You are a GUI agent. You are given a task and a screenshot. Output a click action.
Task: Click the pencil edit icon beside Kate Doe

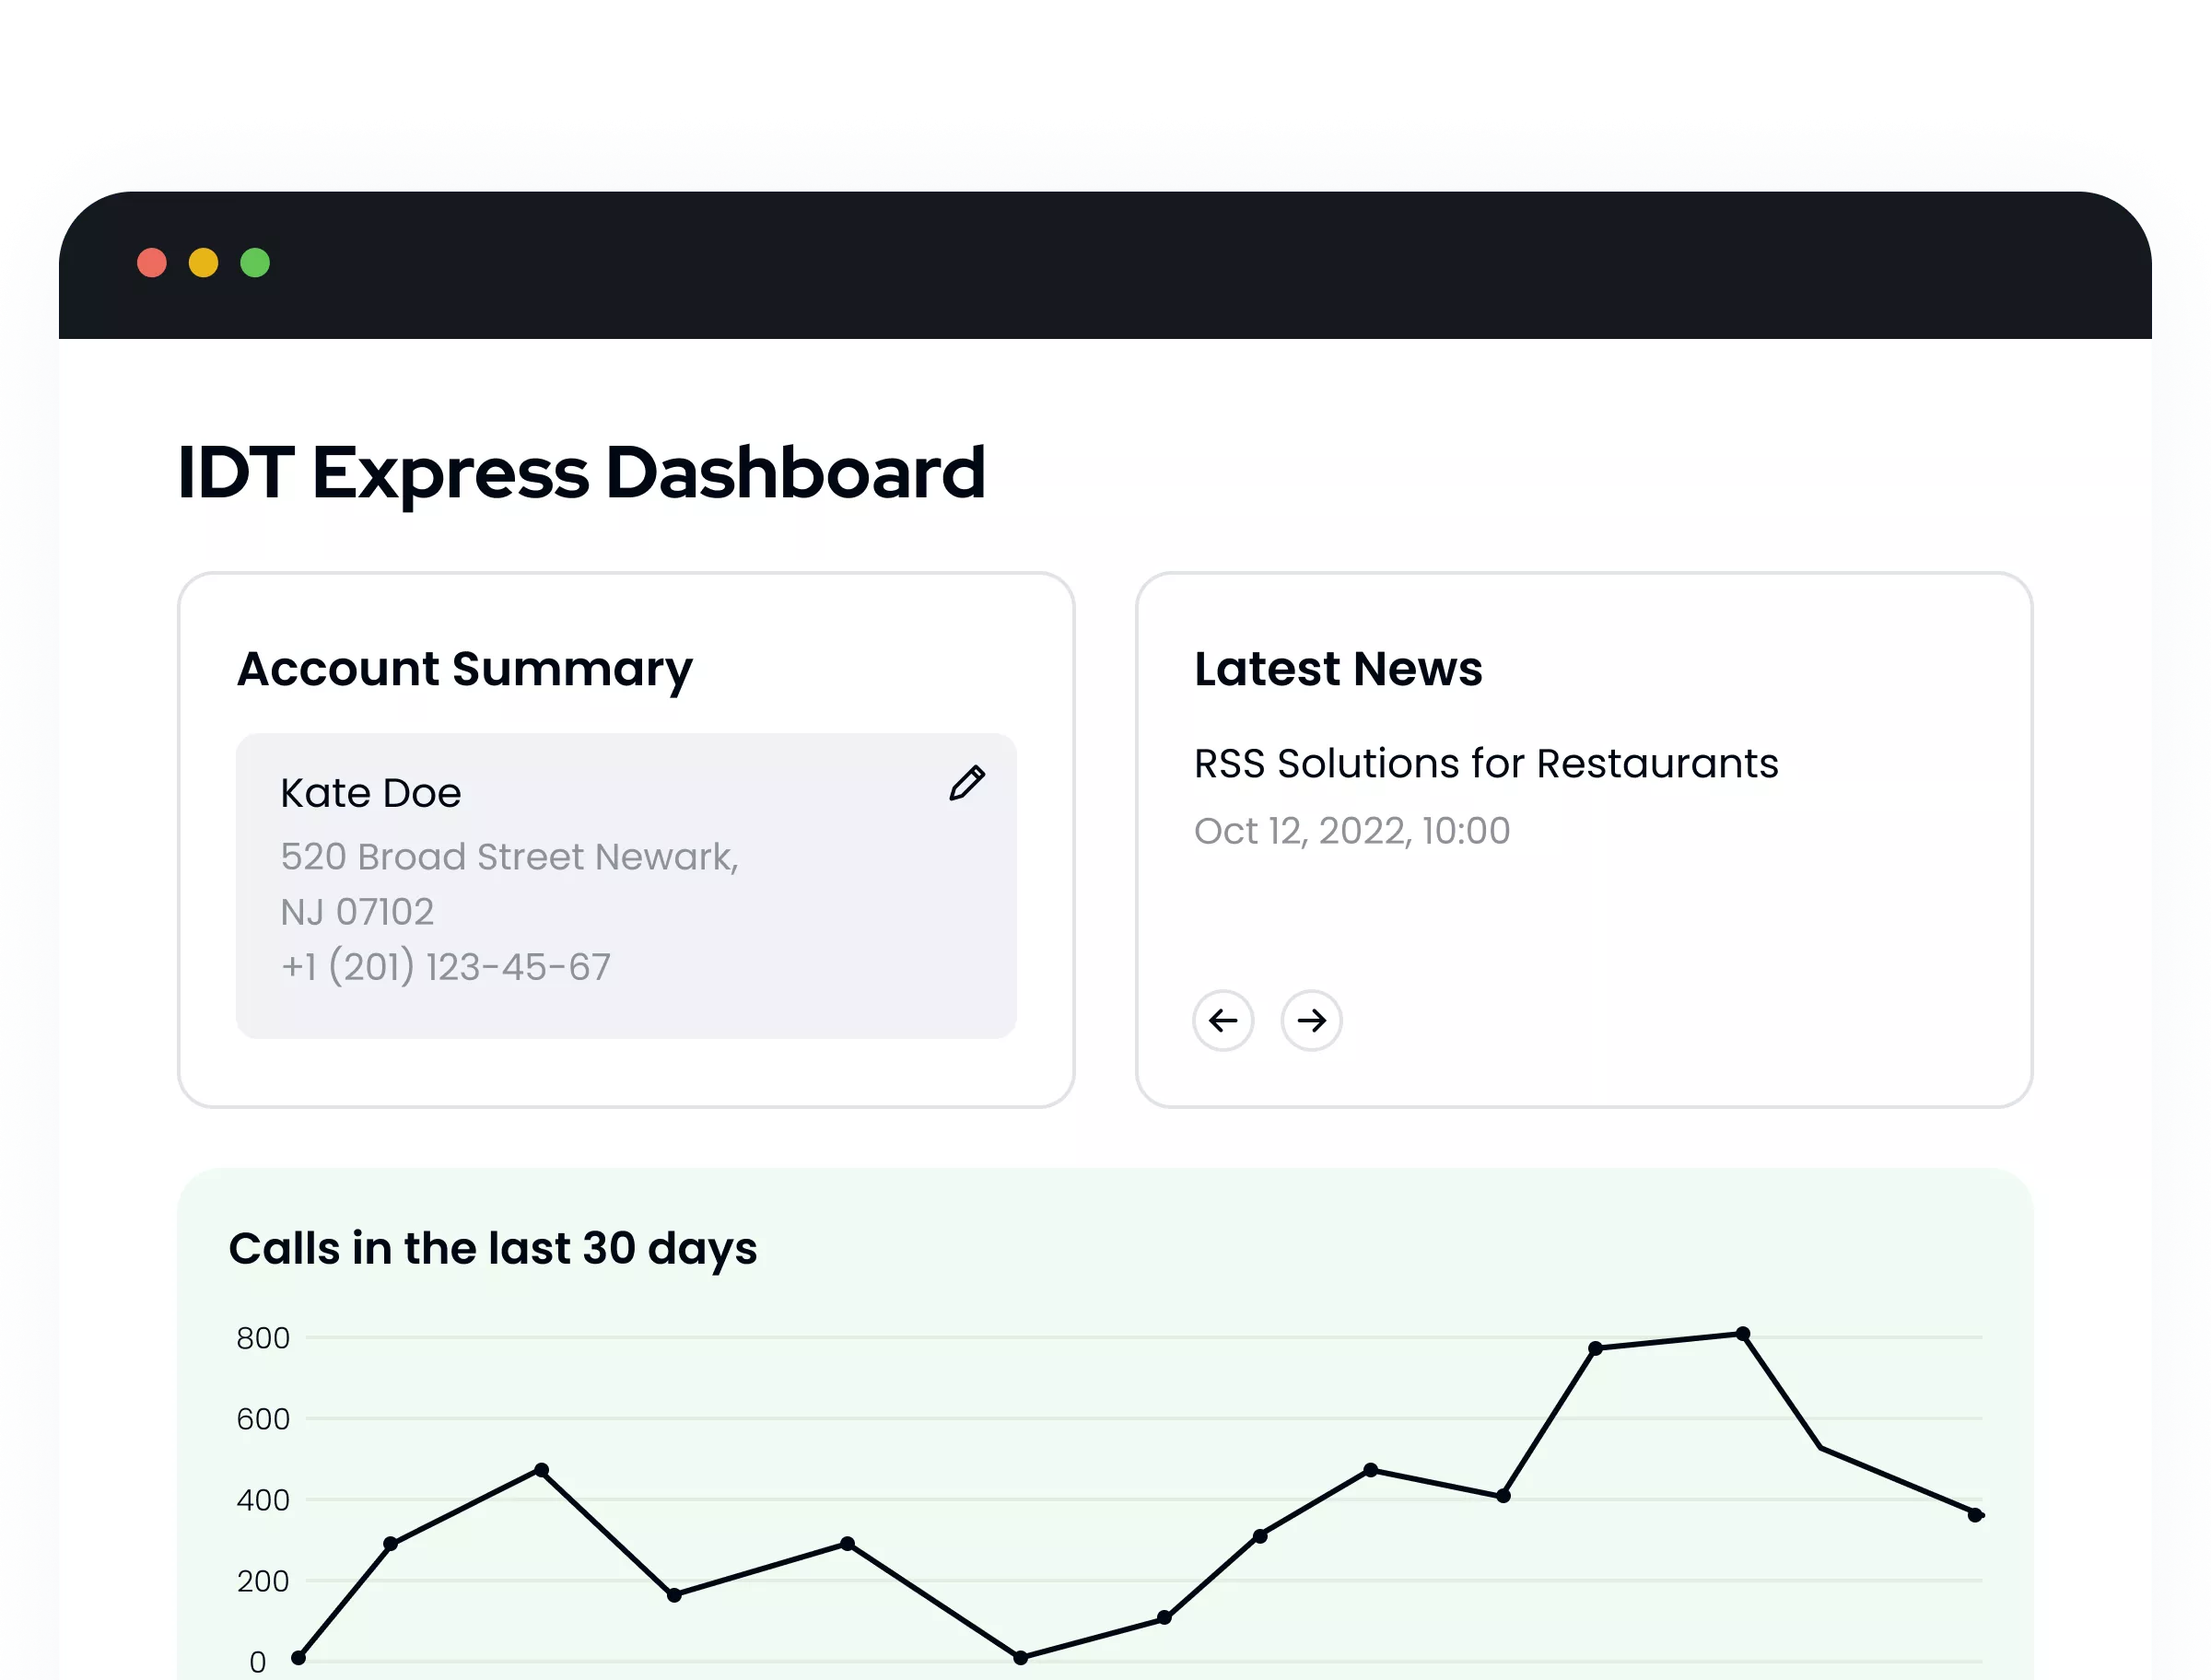click(966, 783)
